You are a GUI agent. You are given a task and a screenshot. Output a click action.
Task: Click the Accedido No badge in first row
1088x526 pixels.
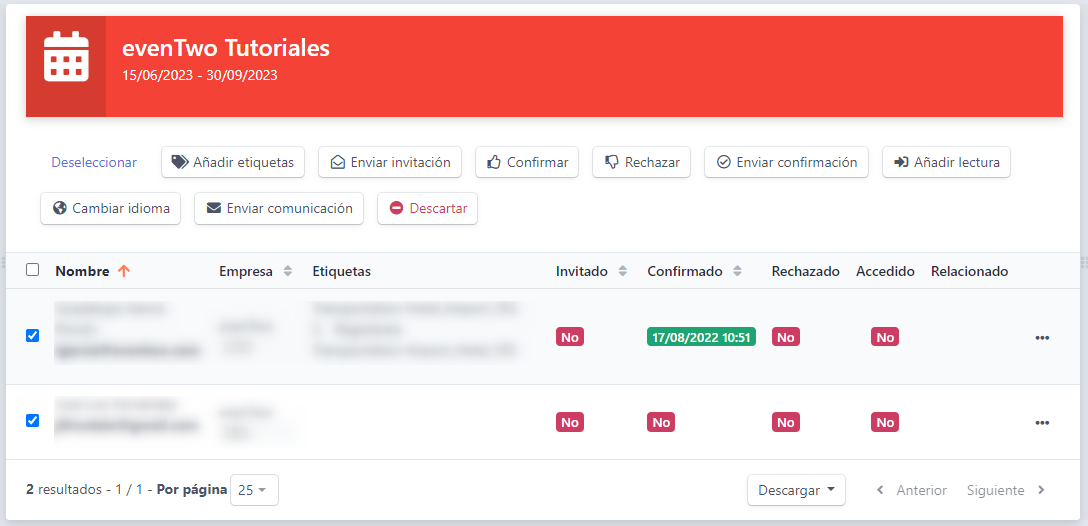point(885,337)
